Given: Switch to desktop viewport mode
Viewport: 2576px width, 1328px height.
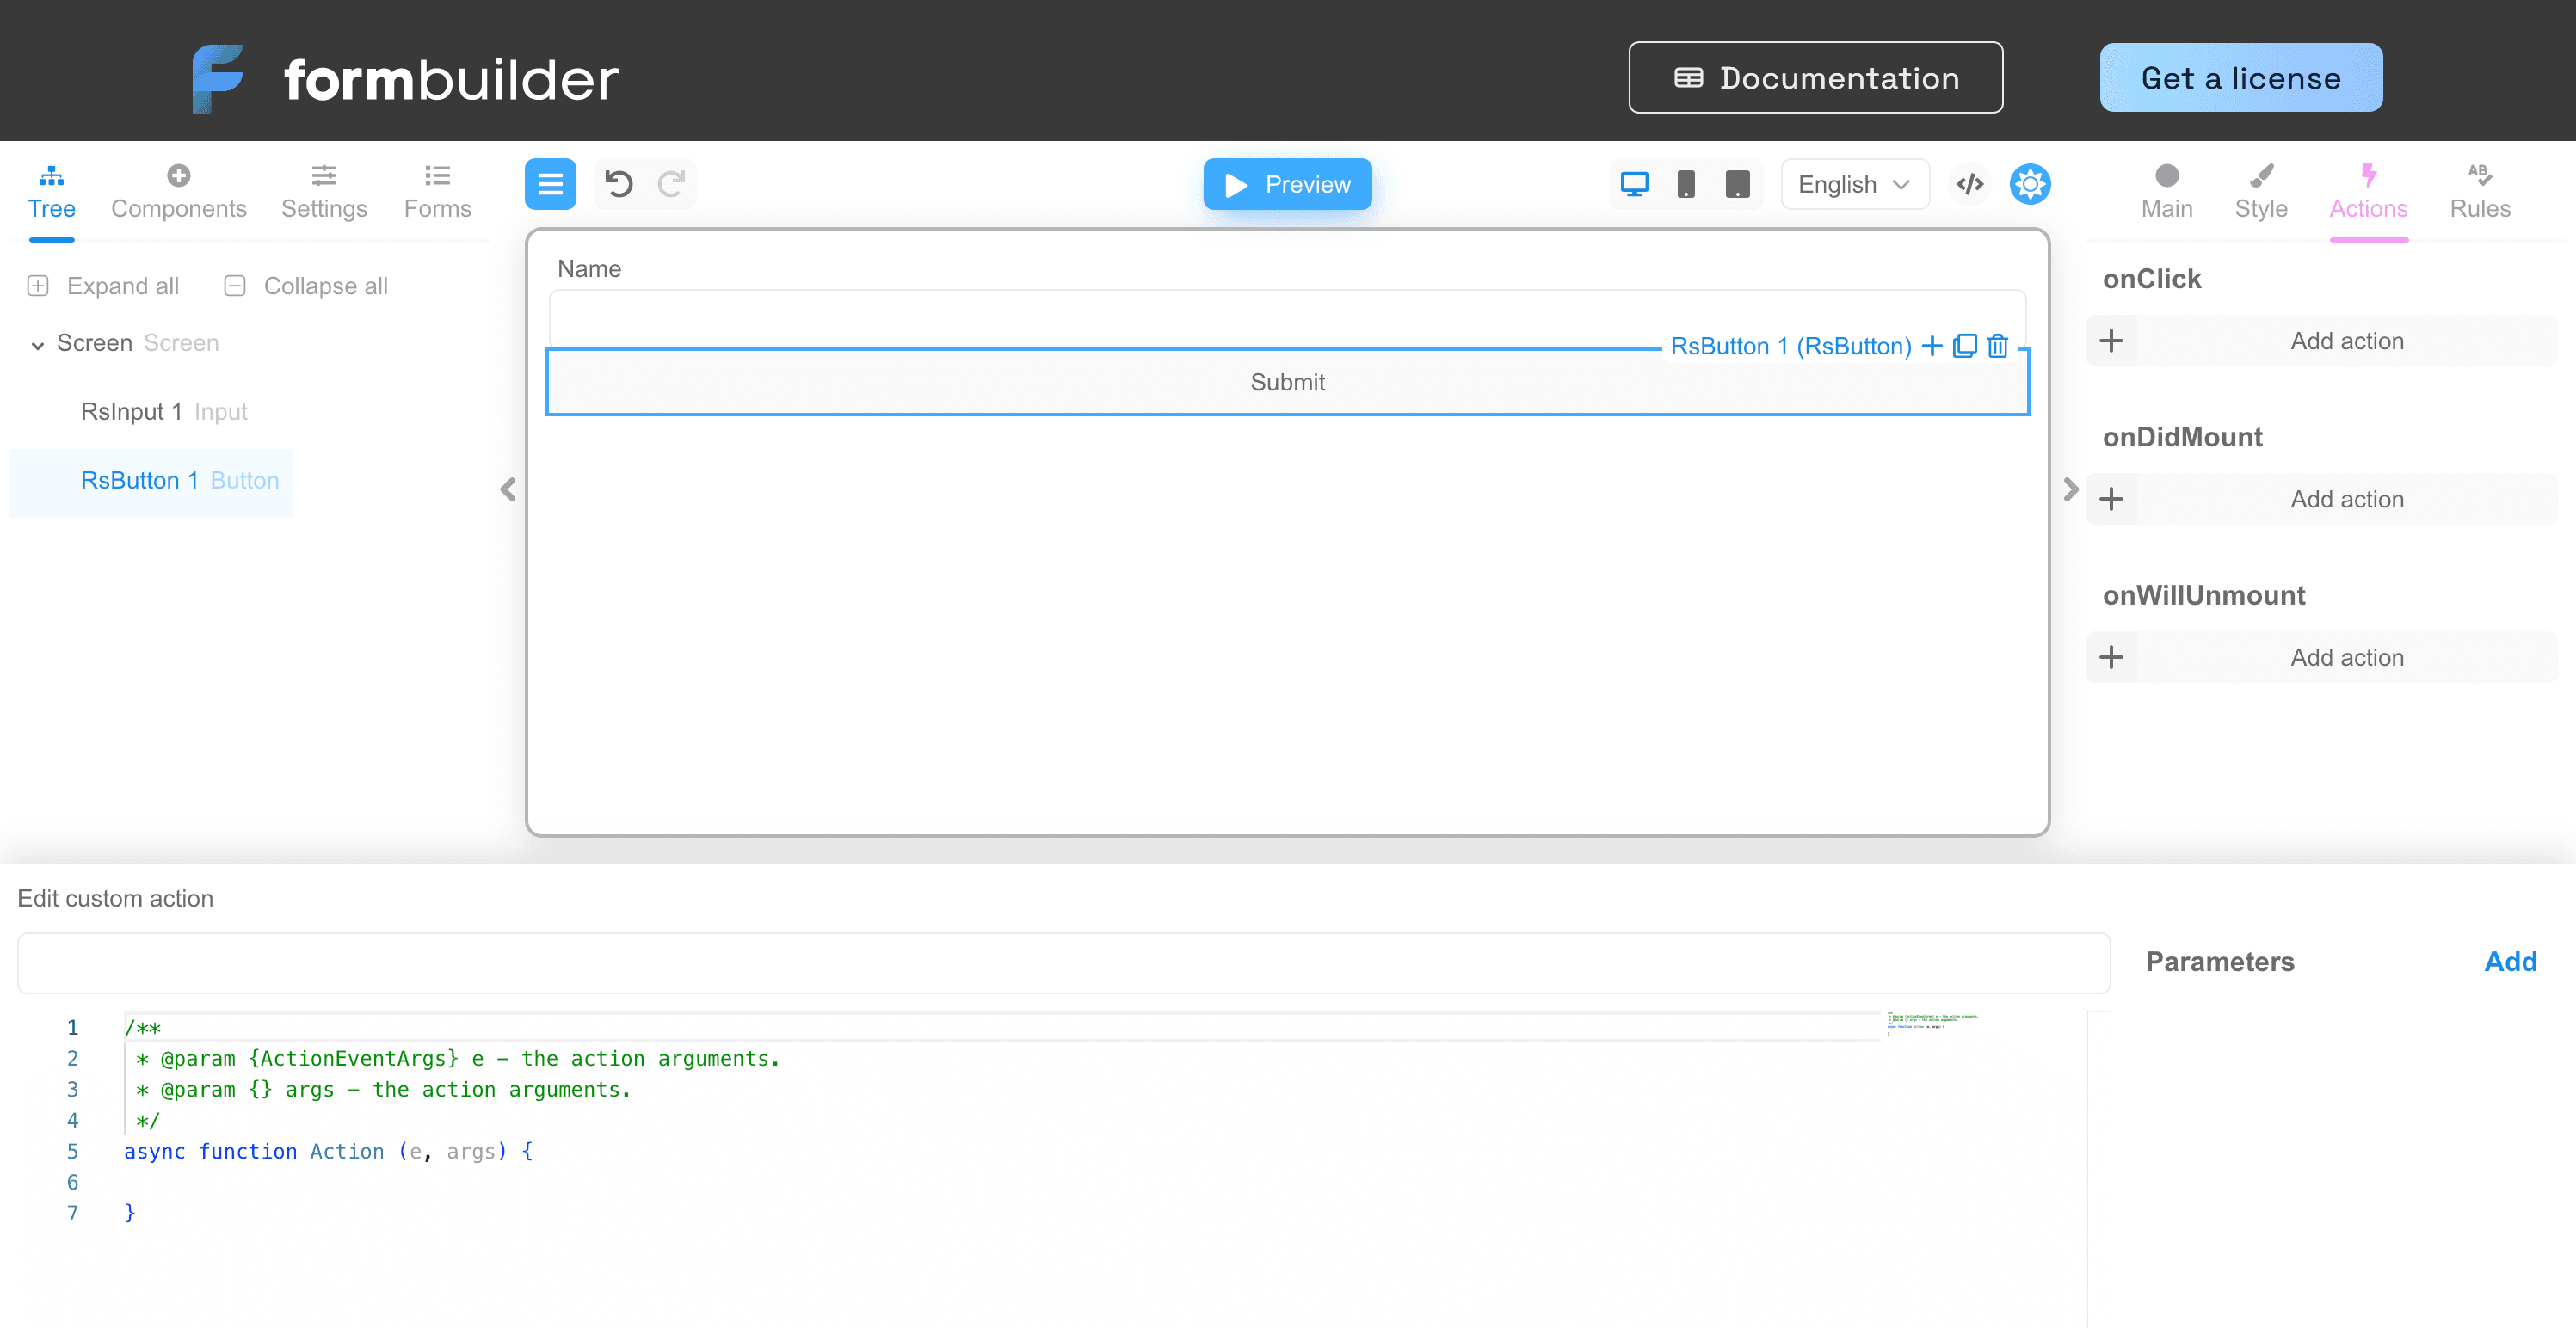Looking at the screenshot, I should (1634, 184).
